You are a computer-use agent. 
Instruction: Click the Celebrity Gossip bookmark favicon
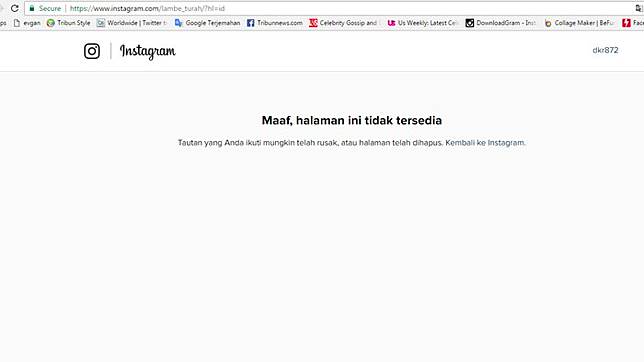pos(313,23)
